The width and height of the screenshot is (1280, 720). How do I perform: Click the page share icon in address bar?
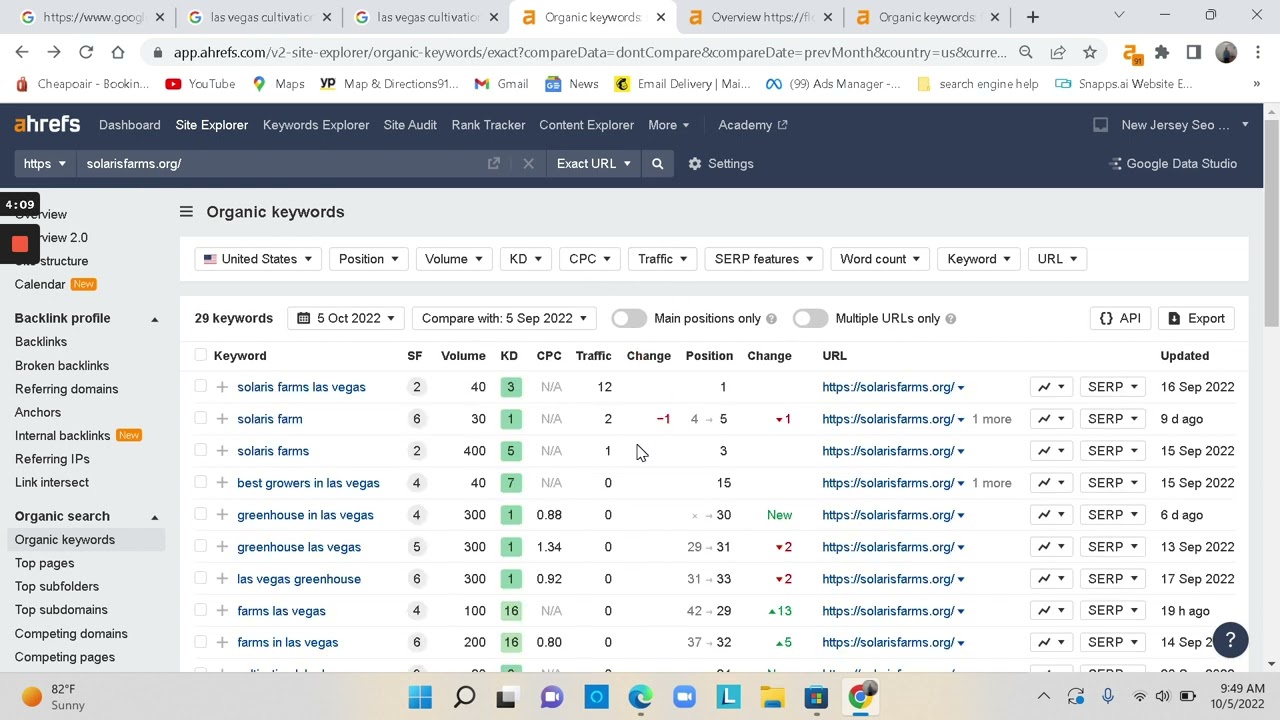1058,52
